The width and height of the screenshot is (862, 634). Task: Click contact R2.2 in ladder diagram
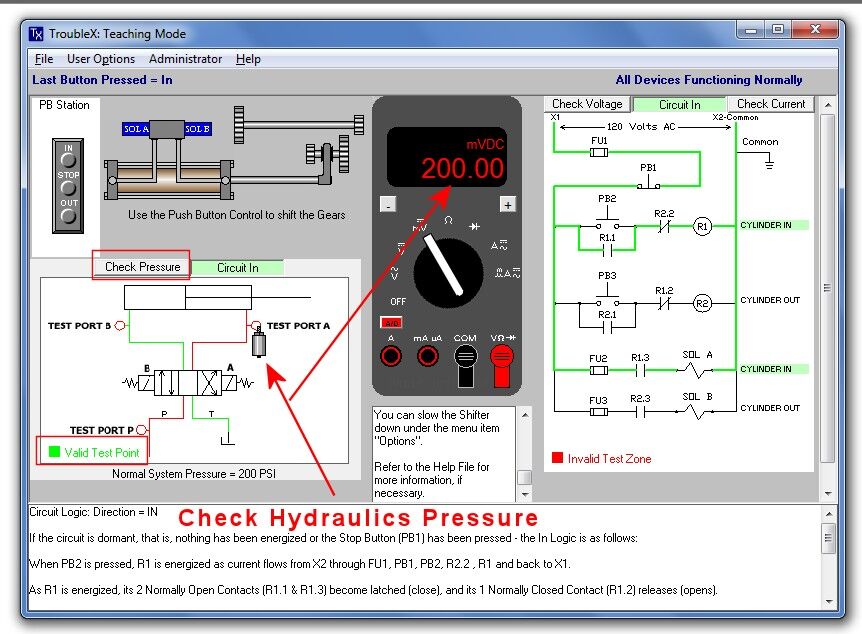[x=664, y=226]
